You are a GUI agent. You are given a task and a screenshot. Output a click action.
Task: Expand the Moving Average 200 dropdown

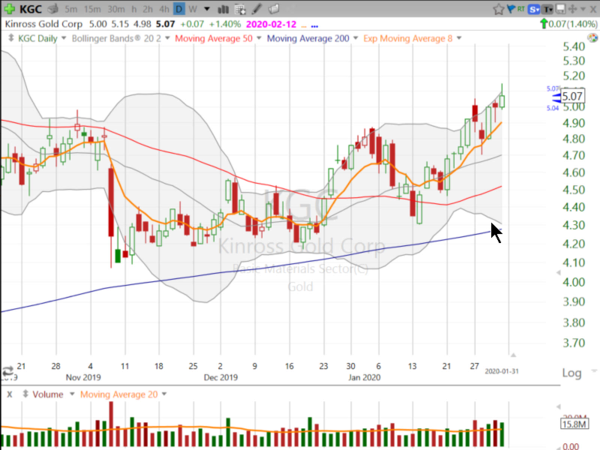click(x=355, y=38)
